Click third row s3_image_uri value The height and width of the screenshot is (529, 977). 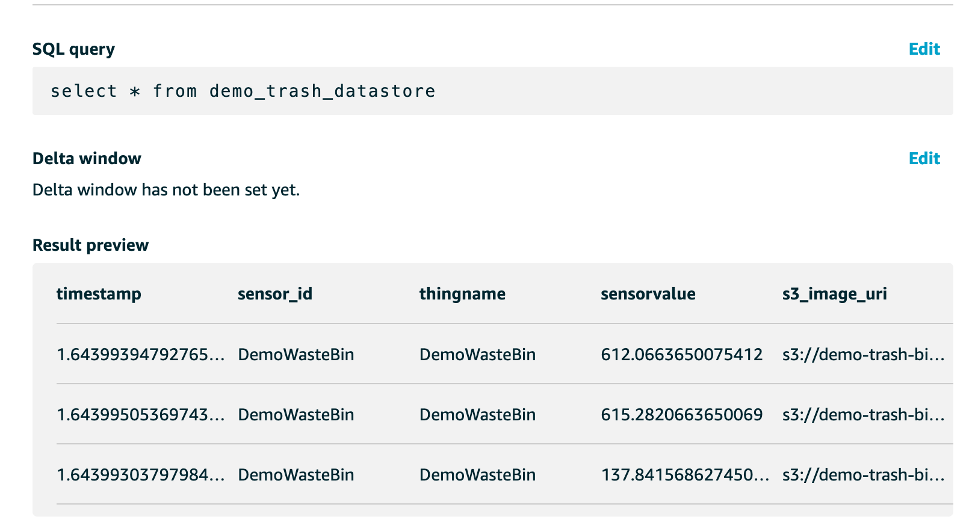(862, 474)
